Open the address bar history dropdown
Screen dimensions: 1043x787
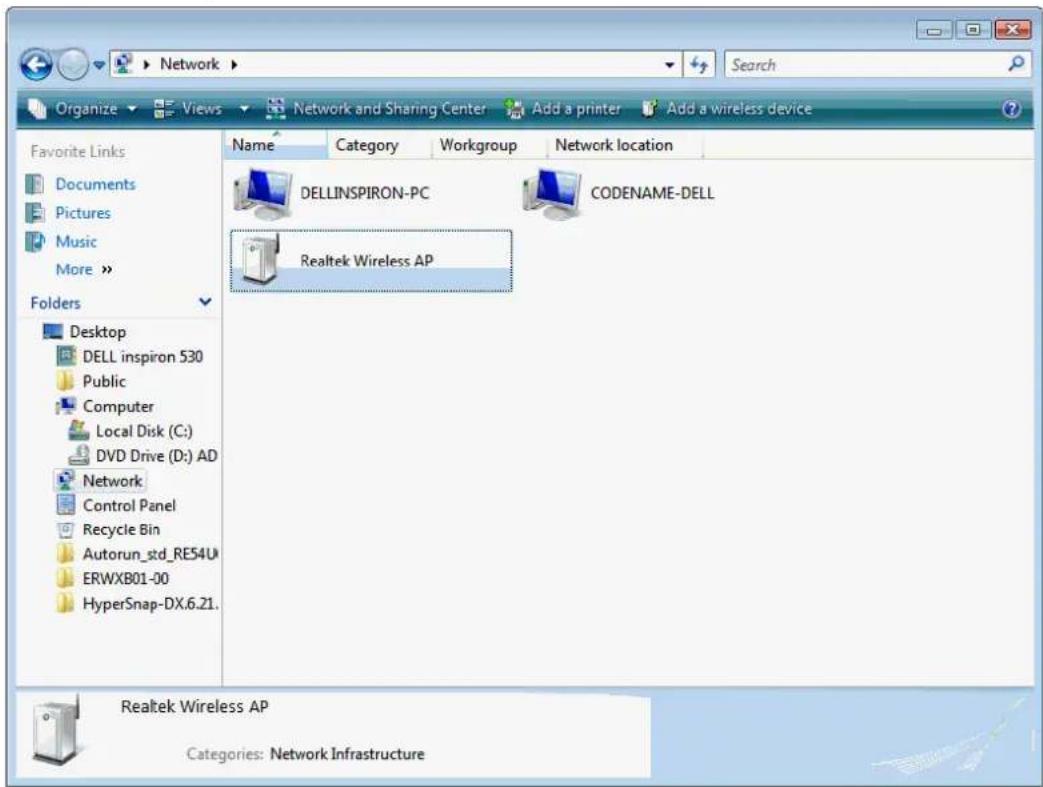click(x=669, y=65)
